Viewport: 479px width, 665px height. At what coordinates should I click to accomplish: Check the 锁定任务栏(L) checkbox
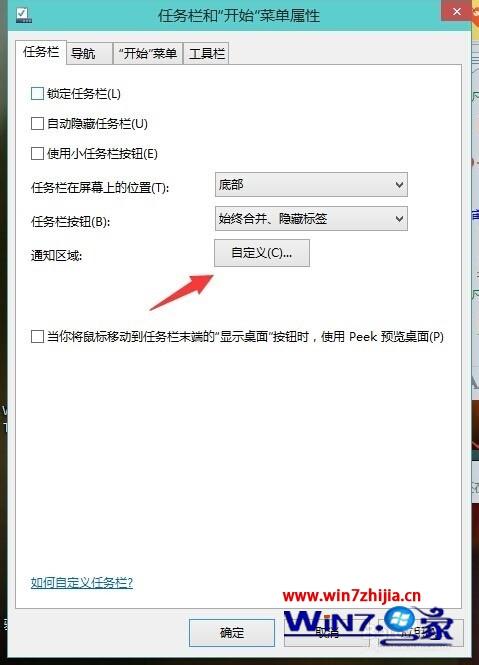click(x=37, y=94)
